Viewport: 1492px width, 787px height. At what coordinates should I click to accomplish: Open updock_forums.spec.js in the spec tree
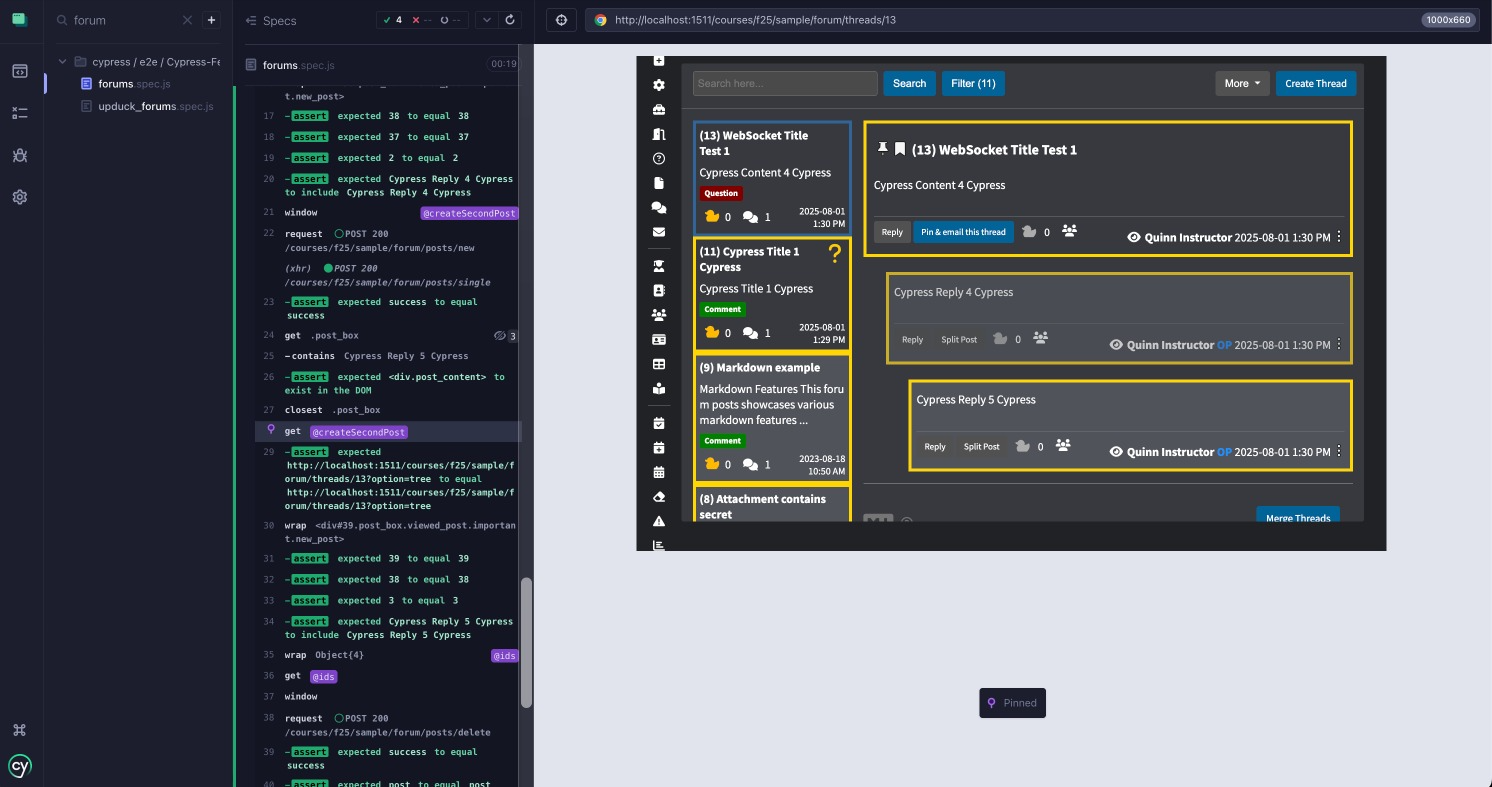pos(155,106)
